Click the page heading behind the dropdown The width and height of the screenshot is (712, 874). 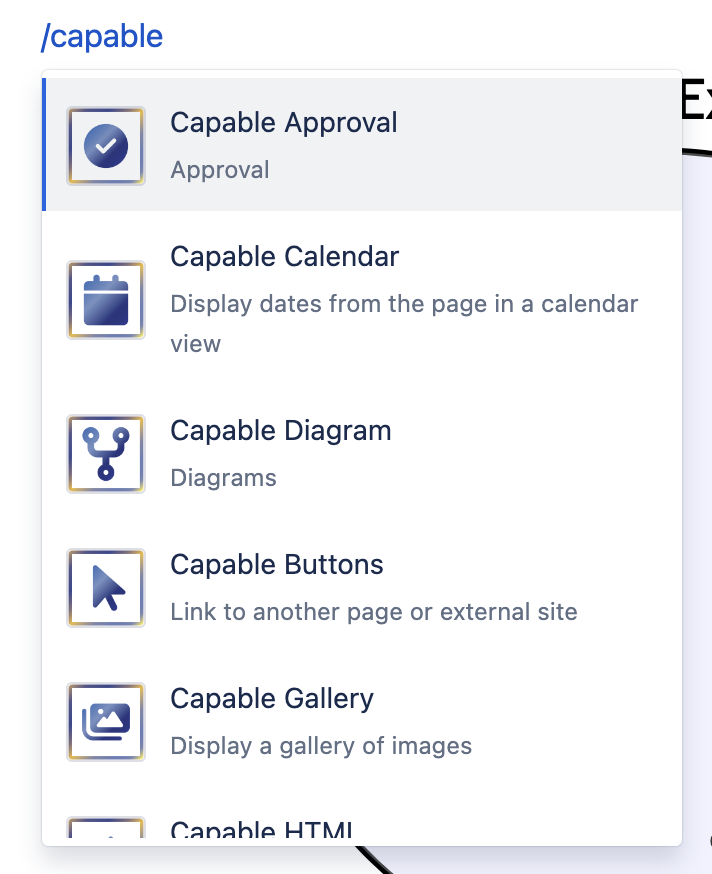tap(696, 100)
